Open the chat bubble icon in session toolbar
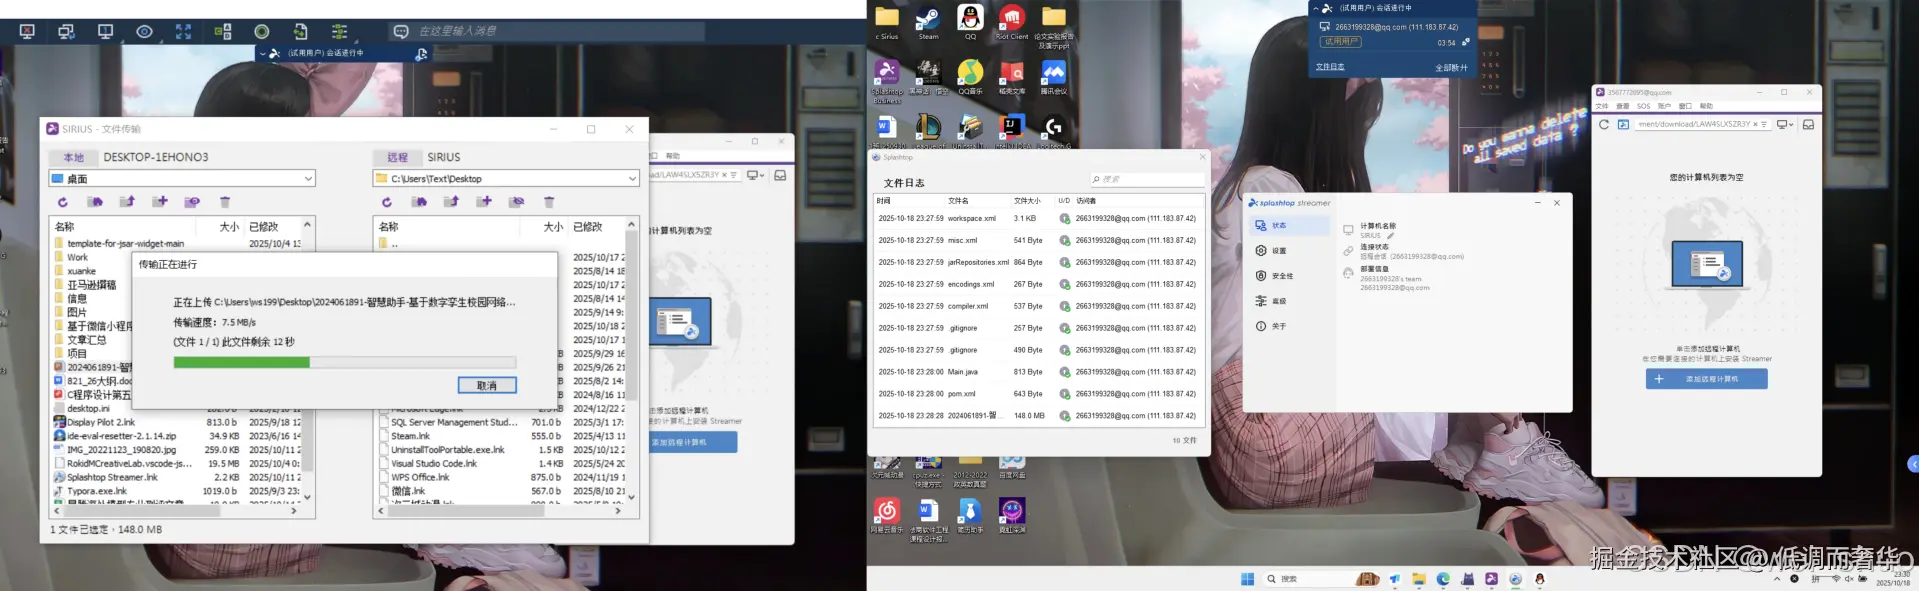This screenshot has height=591, width=1919. (401, 32)
